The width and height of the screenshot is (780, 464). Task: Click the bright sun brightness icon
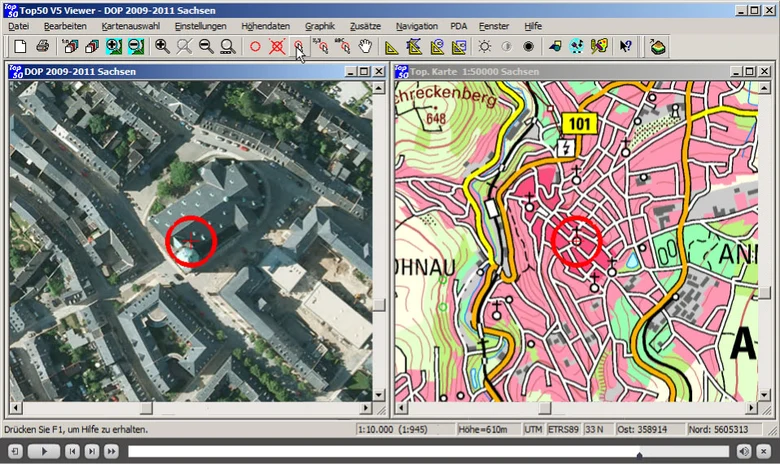(x=484, y=47)
